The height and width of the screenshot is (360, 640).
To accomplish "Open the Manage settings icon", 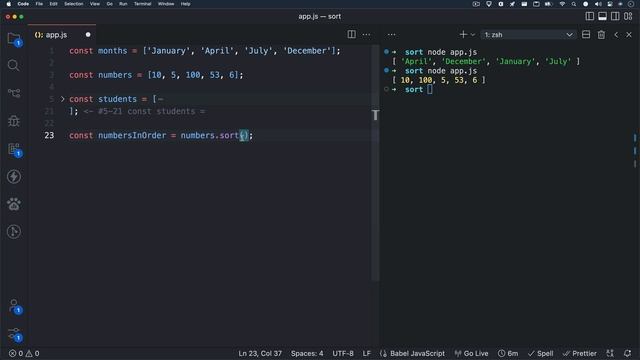I will coord(14,334).
